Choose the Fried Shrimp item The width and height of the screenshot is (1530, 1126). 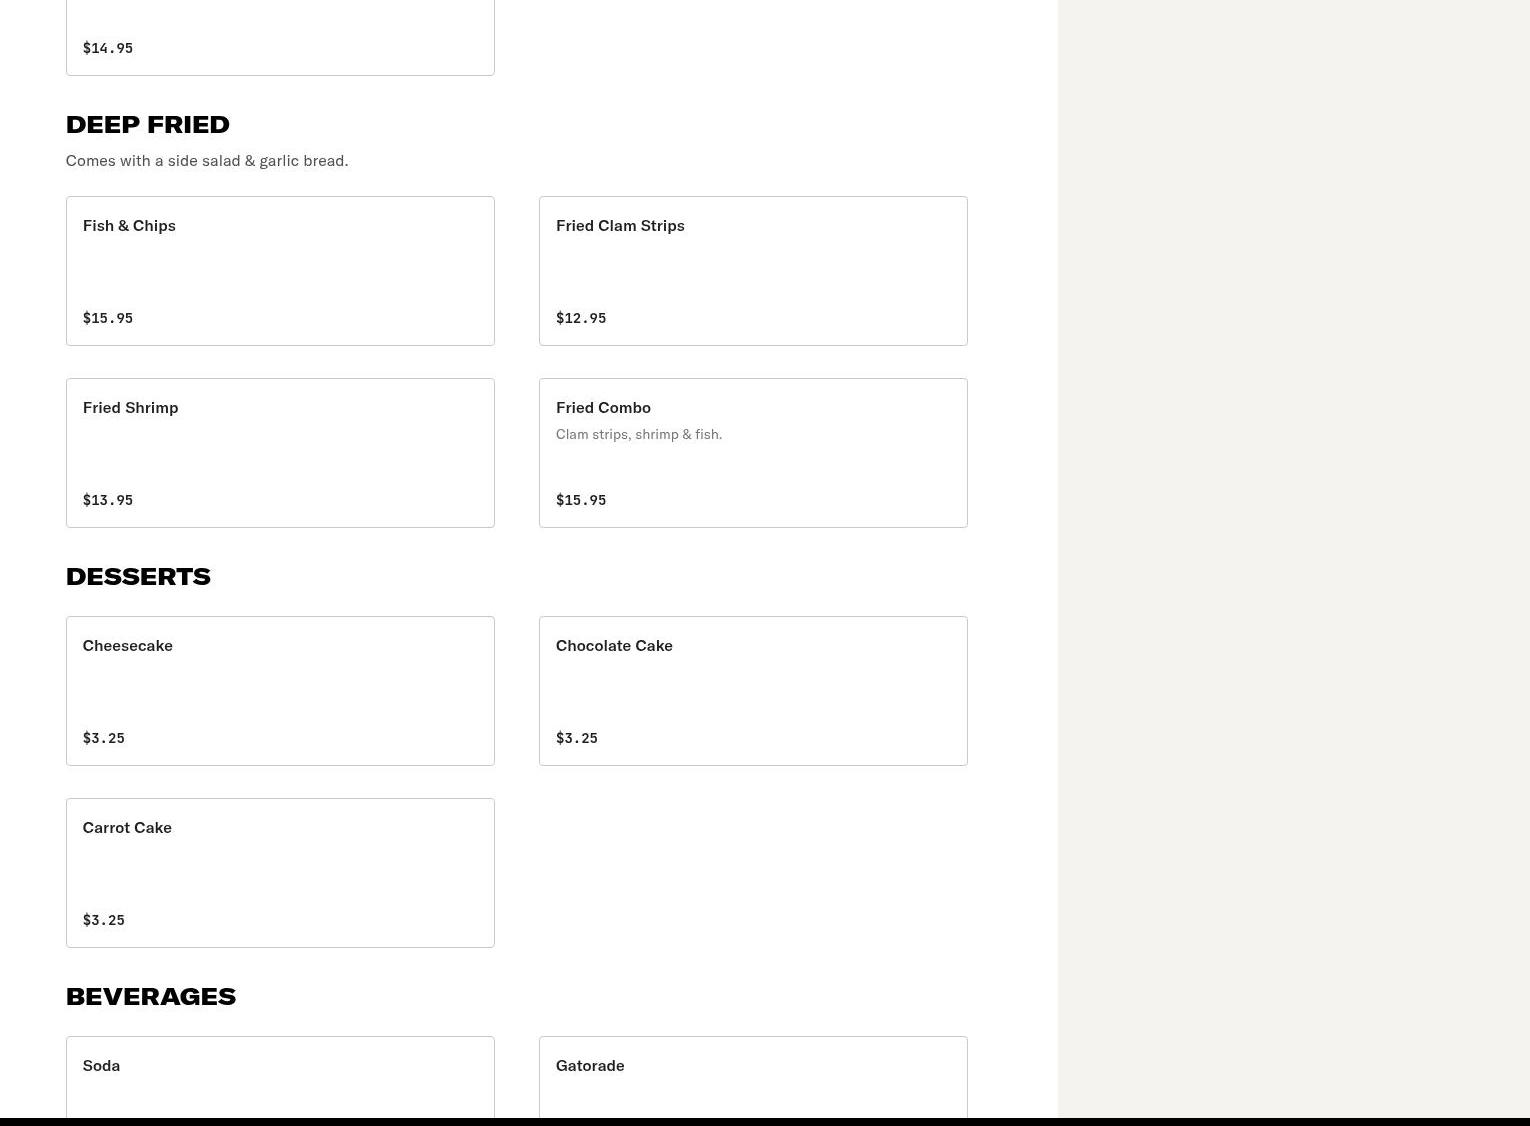280,453
